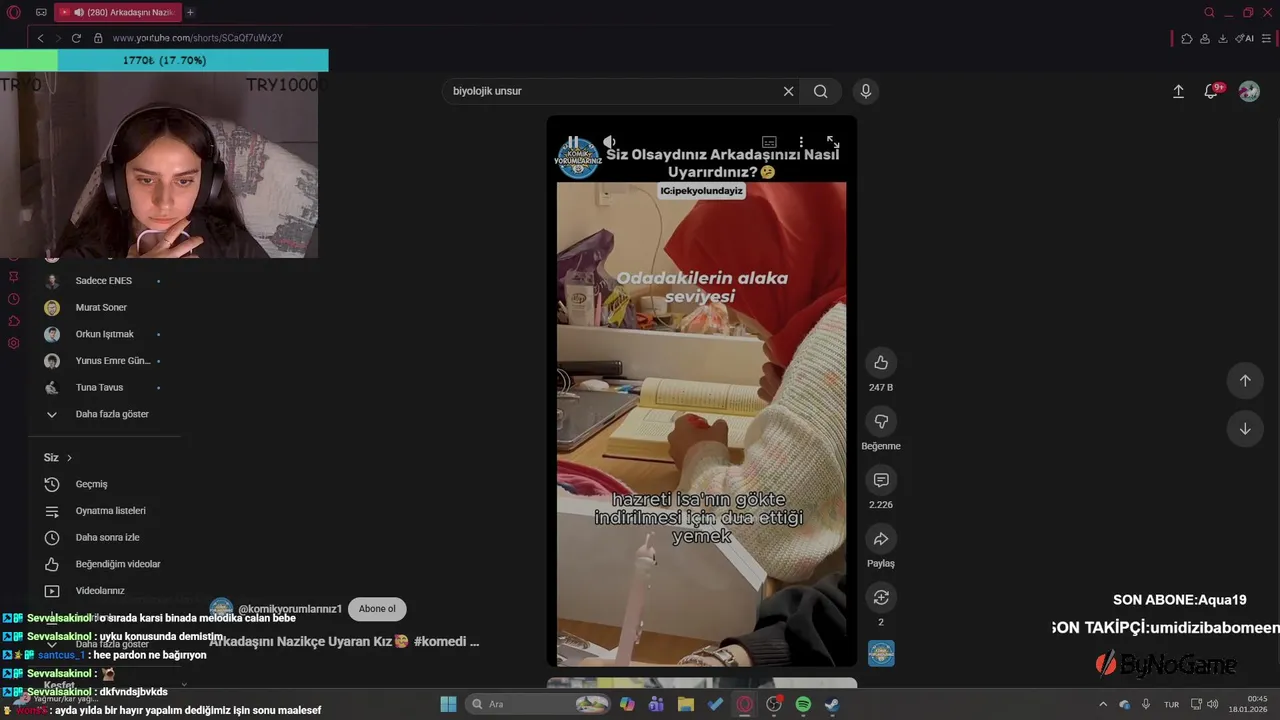Image resolution: width=1280 pixels, height=720 pixels.
Task: Clear the search text with X
Action: [x=788, y=91]
